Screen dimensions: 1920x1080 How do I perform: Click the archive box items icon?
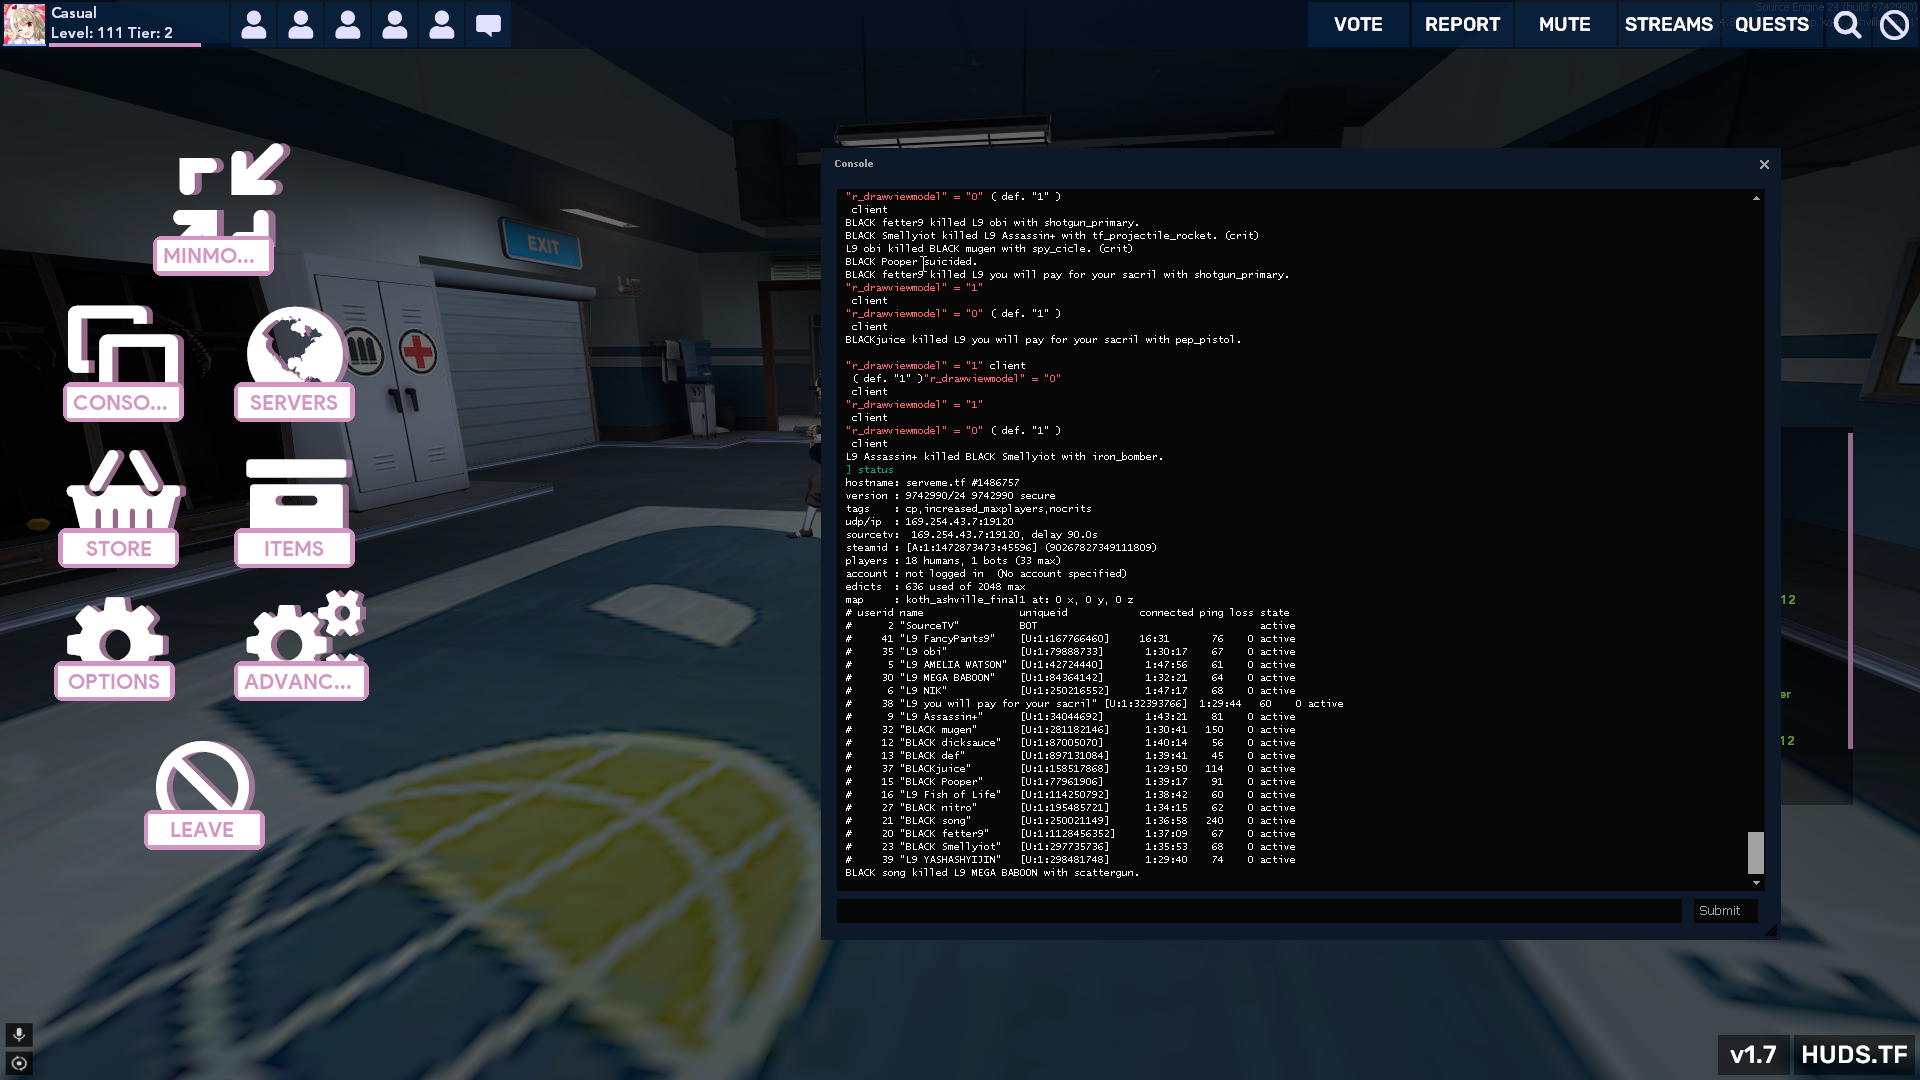[297, 494]
